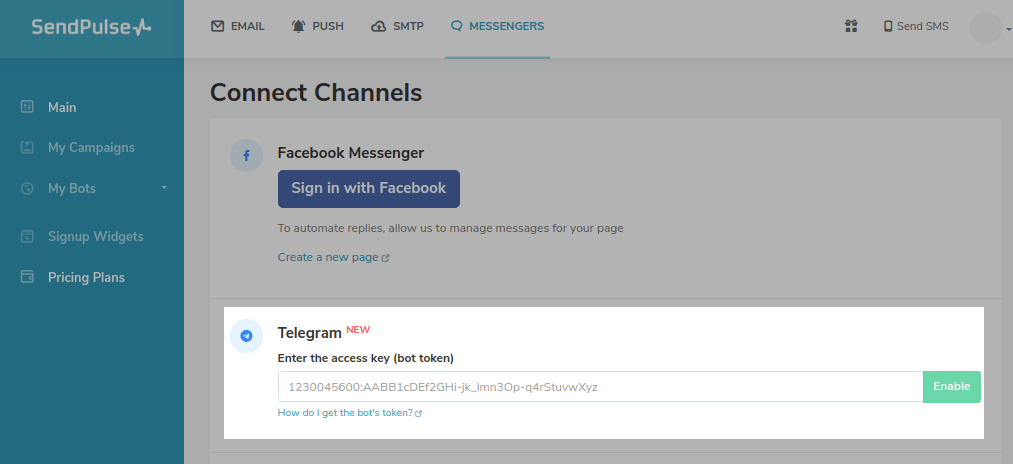Open My Campaigns in the sidebar
The image size is (1013, 464).
(x=91, y=147)
